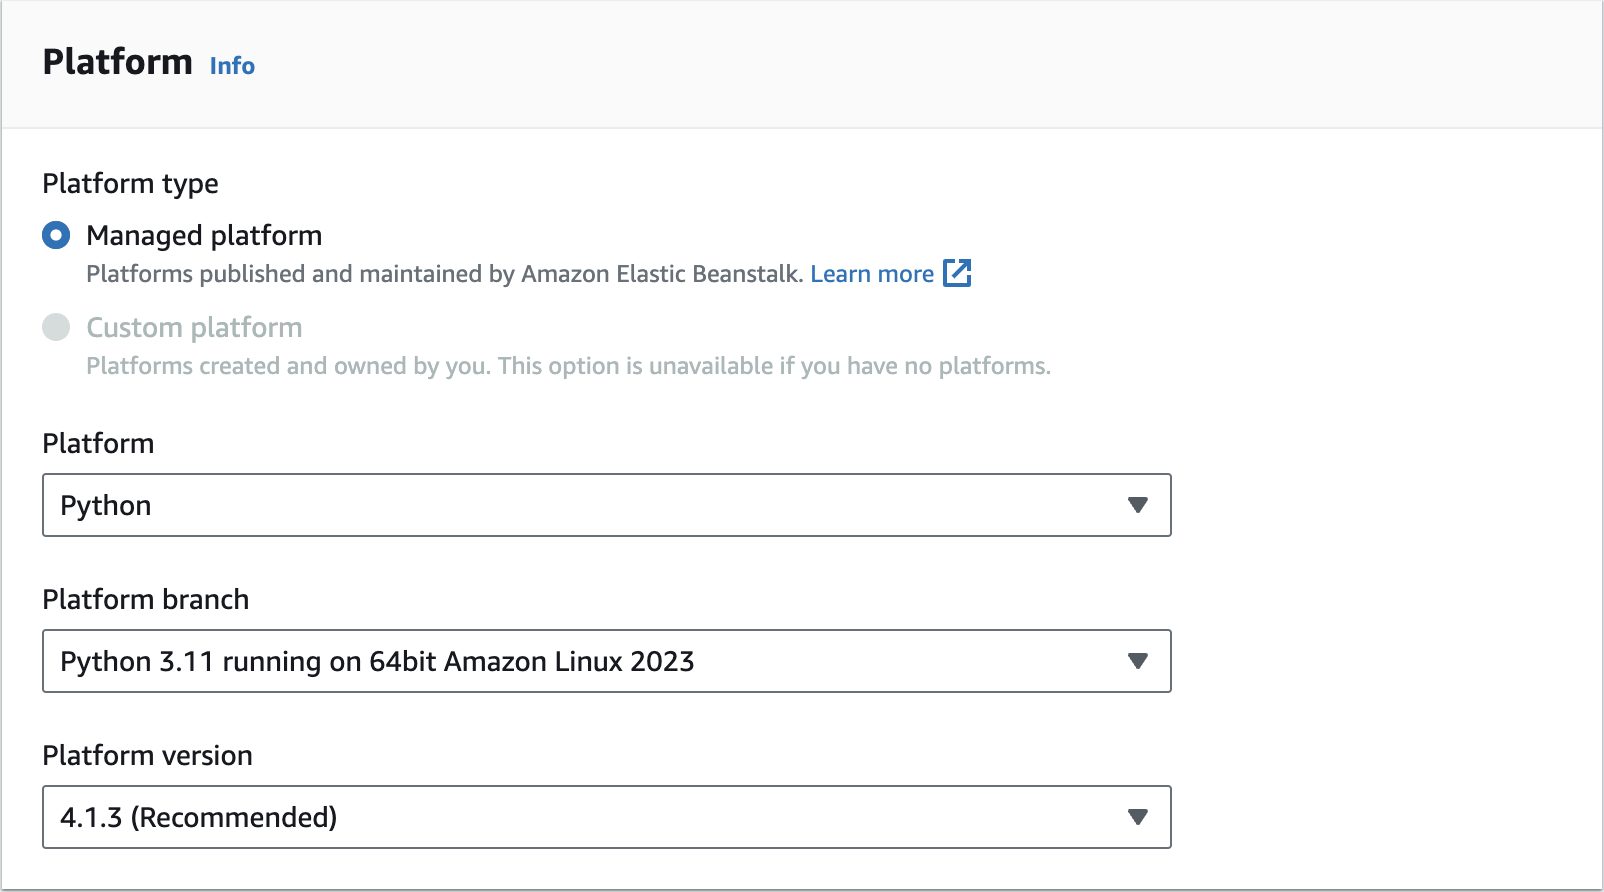Click the external link icon after Learn more

(x=957, y=273)
